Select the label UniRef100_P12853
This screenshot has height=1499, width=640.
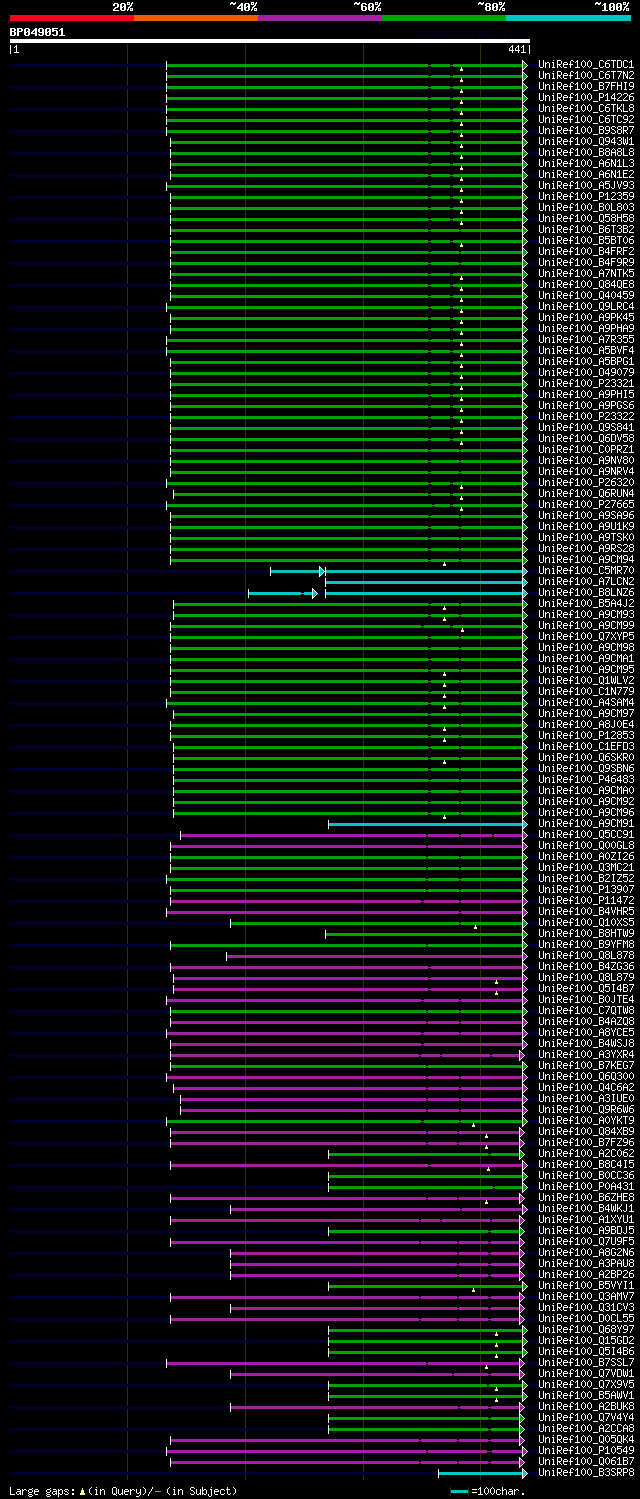click(586, 736)
